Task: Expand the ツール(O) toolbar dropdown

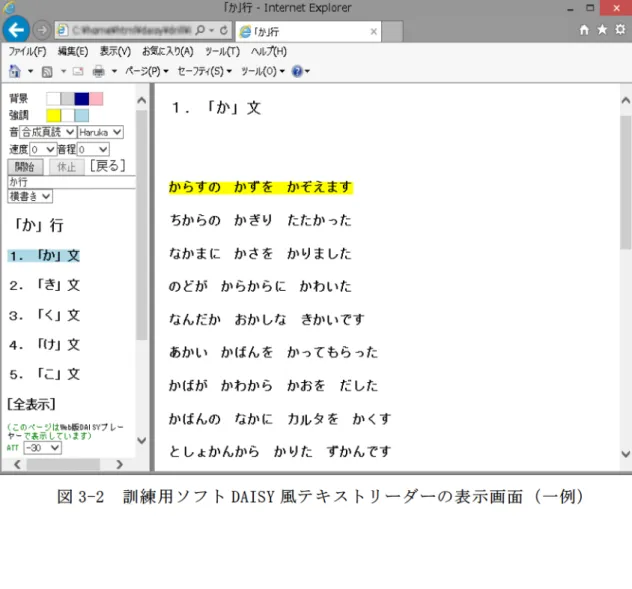Action: pyautogui.click(x=263, y=71)
